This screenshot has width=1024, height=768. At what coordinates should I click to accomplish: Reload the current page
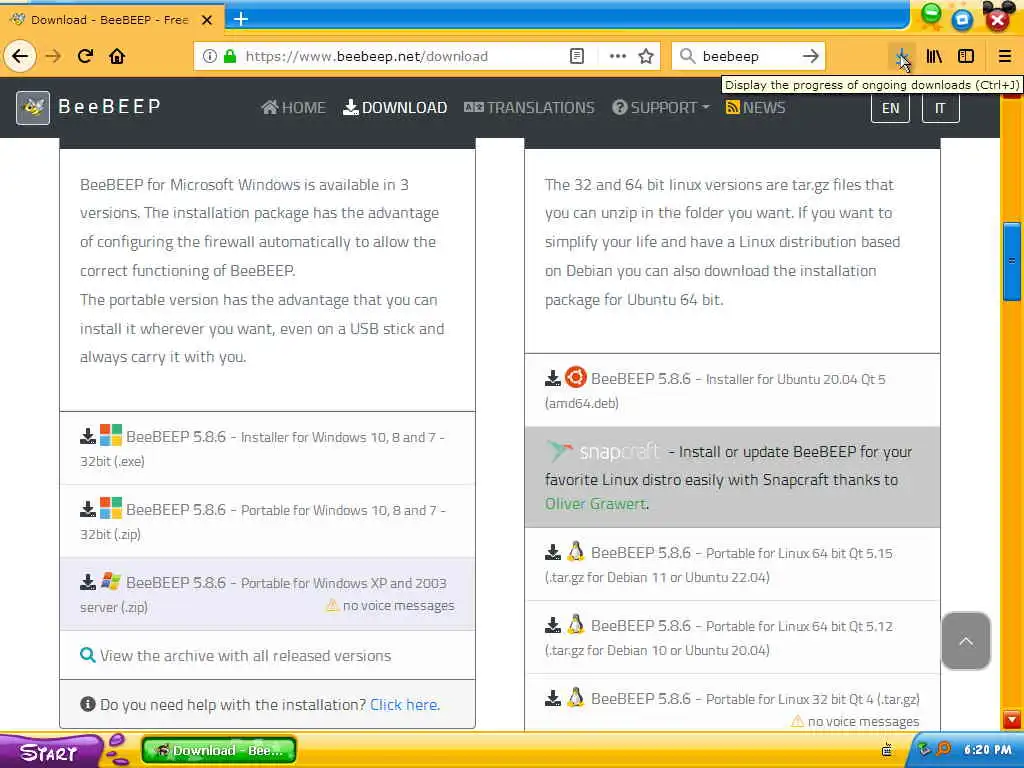click(x=85, y=56)
